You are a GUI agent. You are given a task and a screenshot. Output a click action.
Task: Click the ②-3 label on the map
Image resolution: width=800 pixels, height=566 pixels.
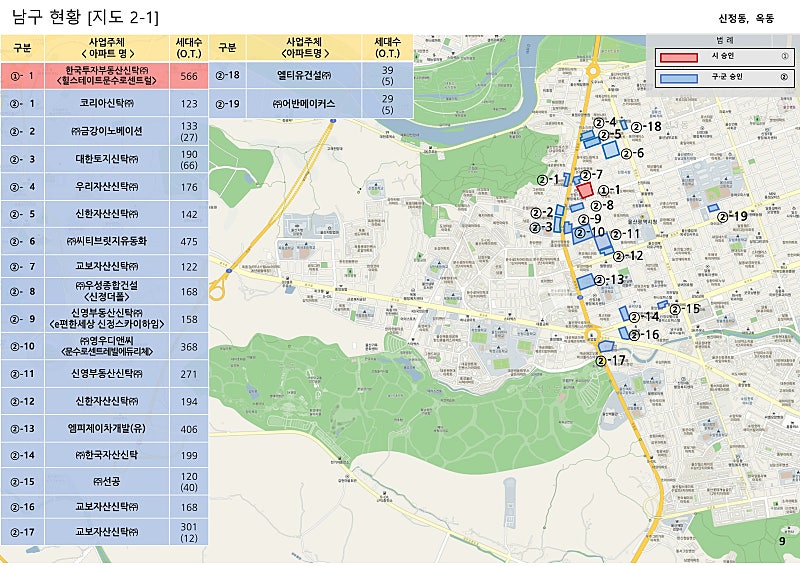(x=541, y=227)
